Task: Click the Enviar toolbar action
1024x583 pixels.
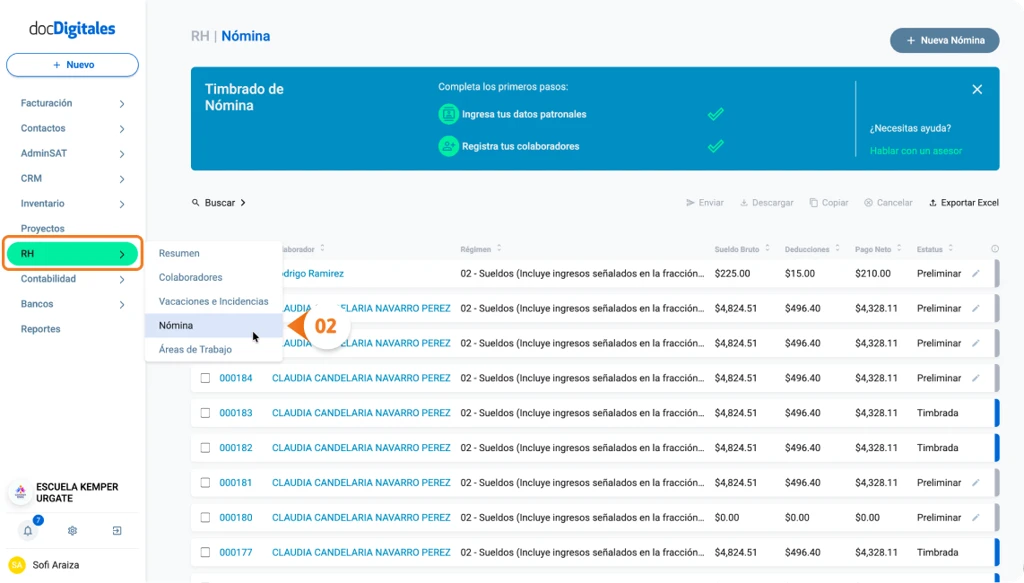Action: point(705,202)
